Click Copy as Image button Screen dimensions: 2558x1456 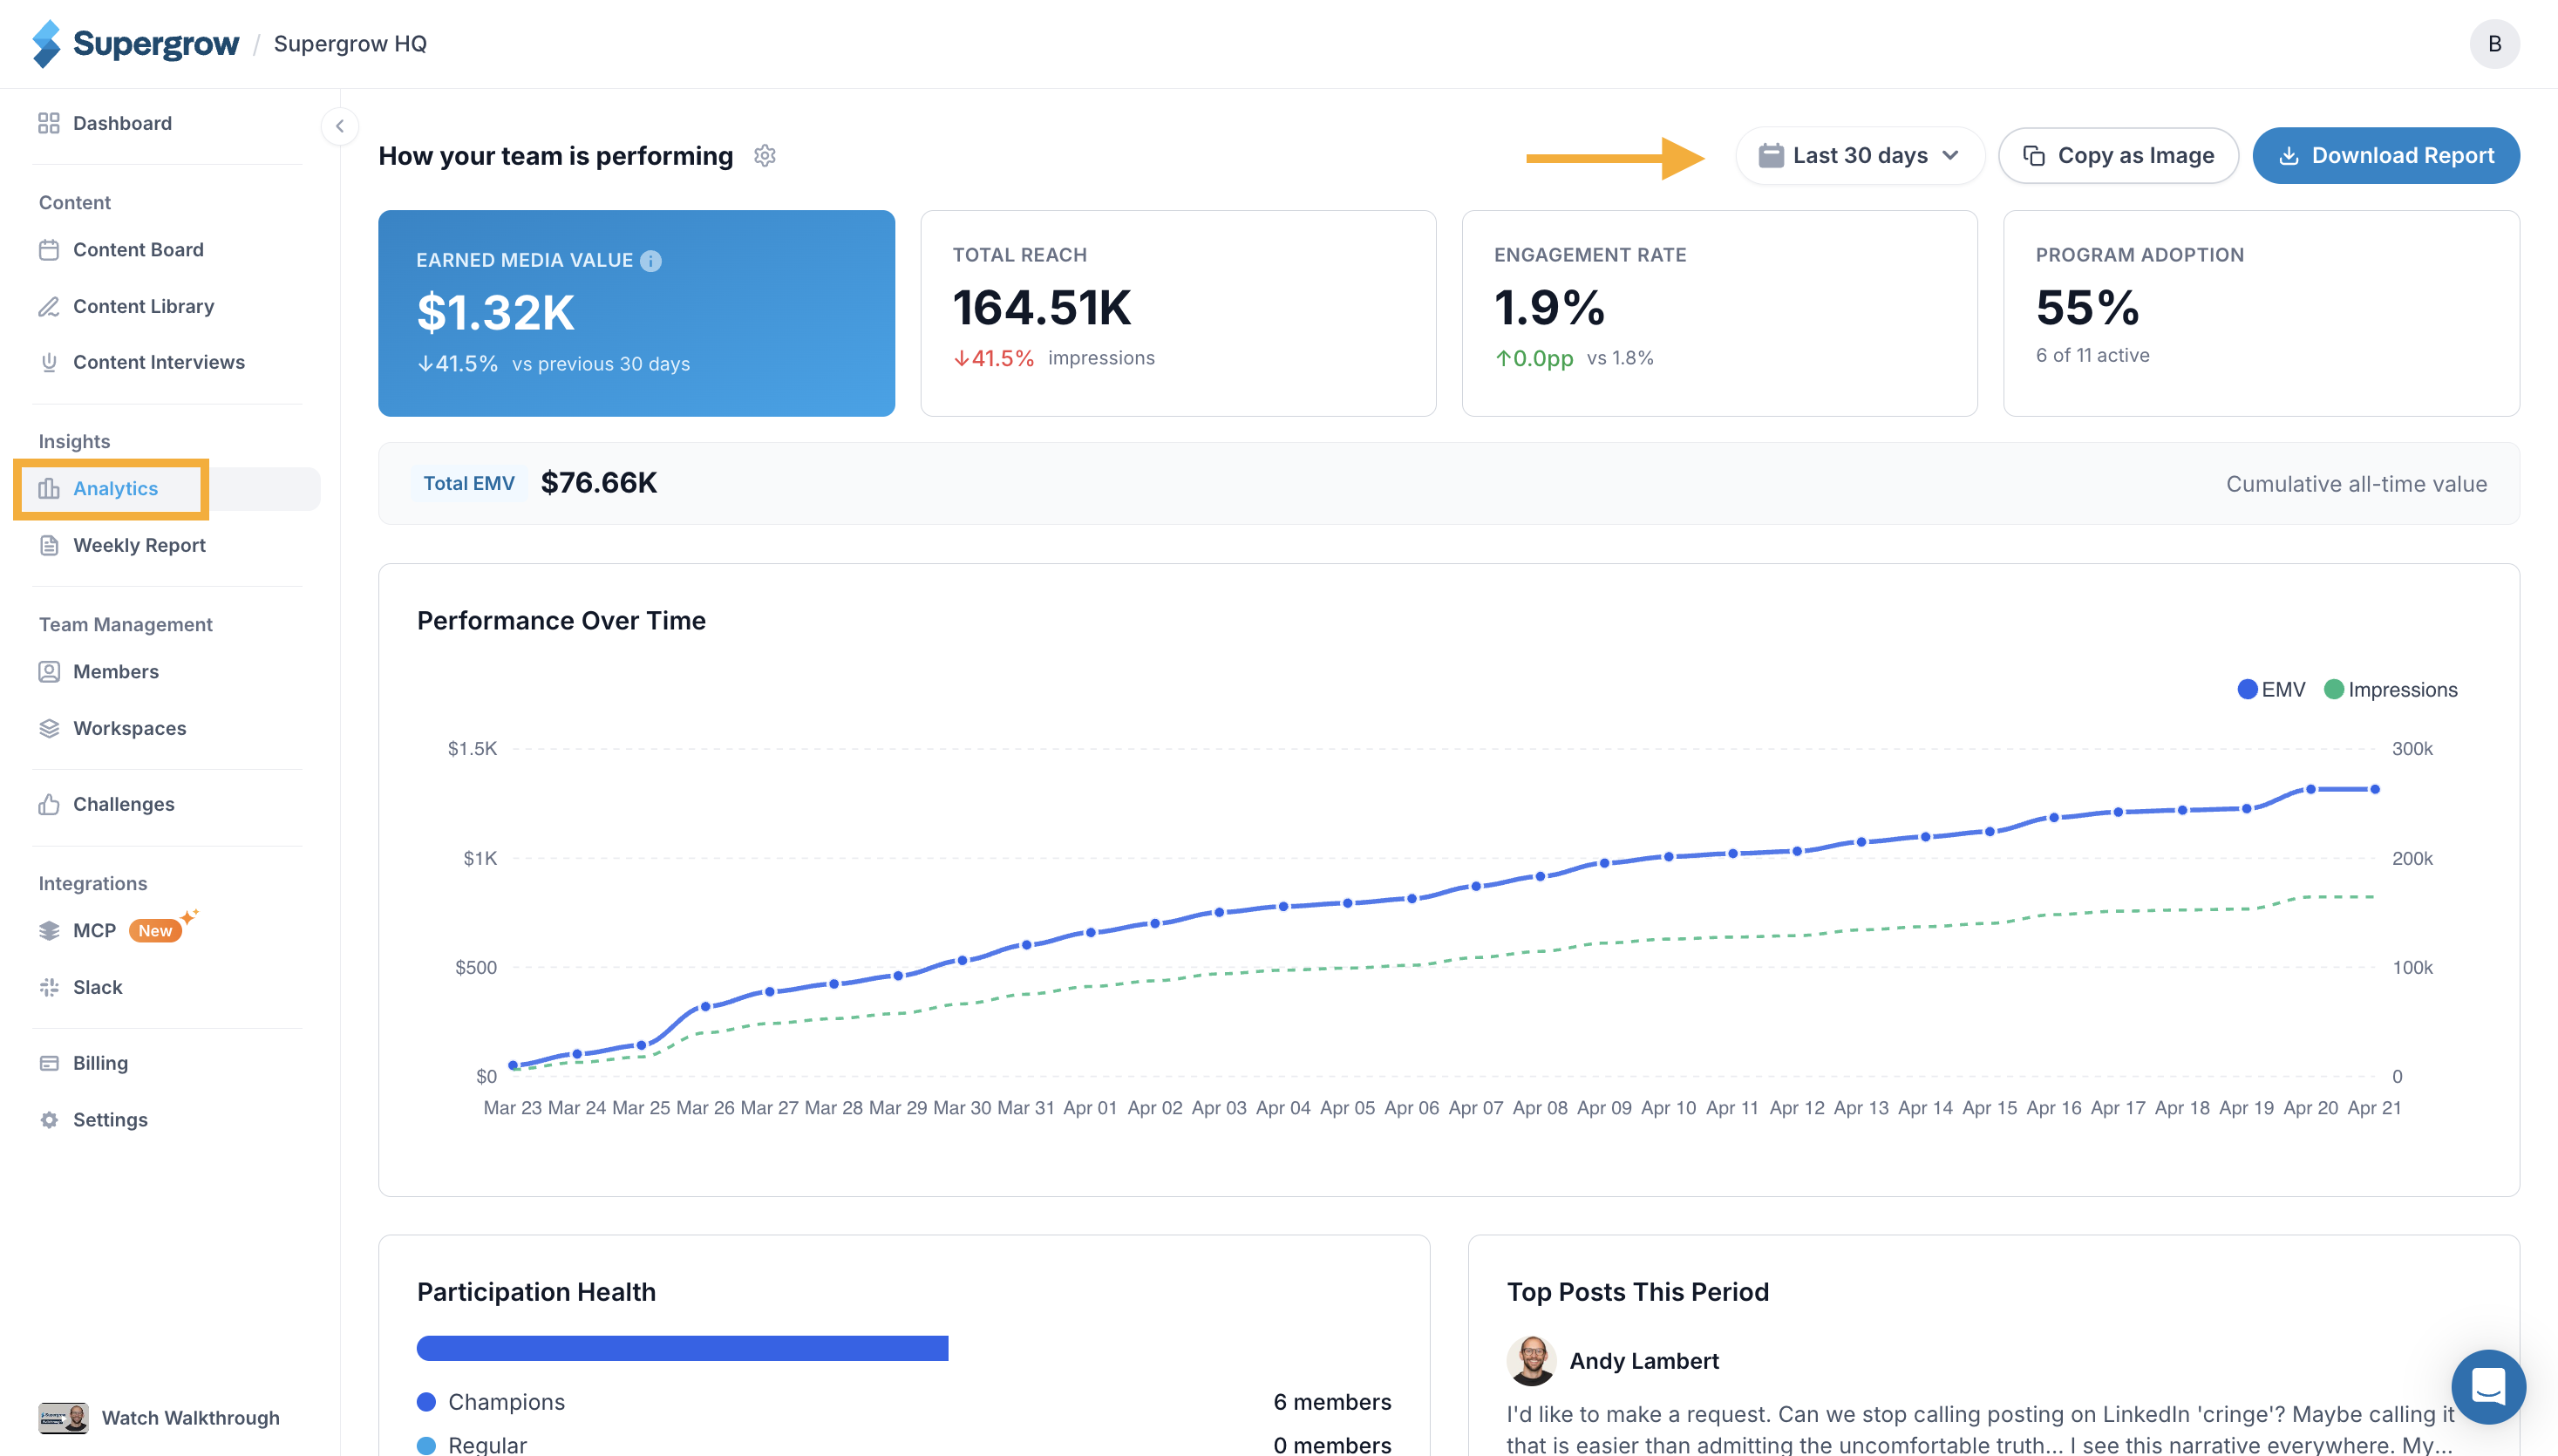pos(2118,155)
